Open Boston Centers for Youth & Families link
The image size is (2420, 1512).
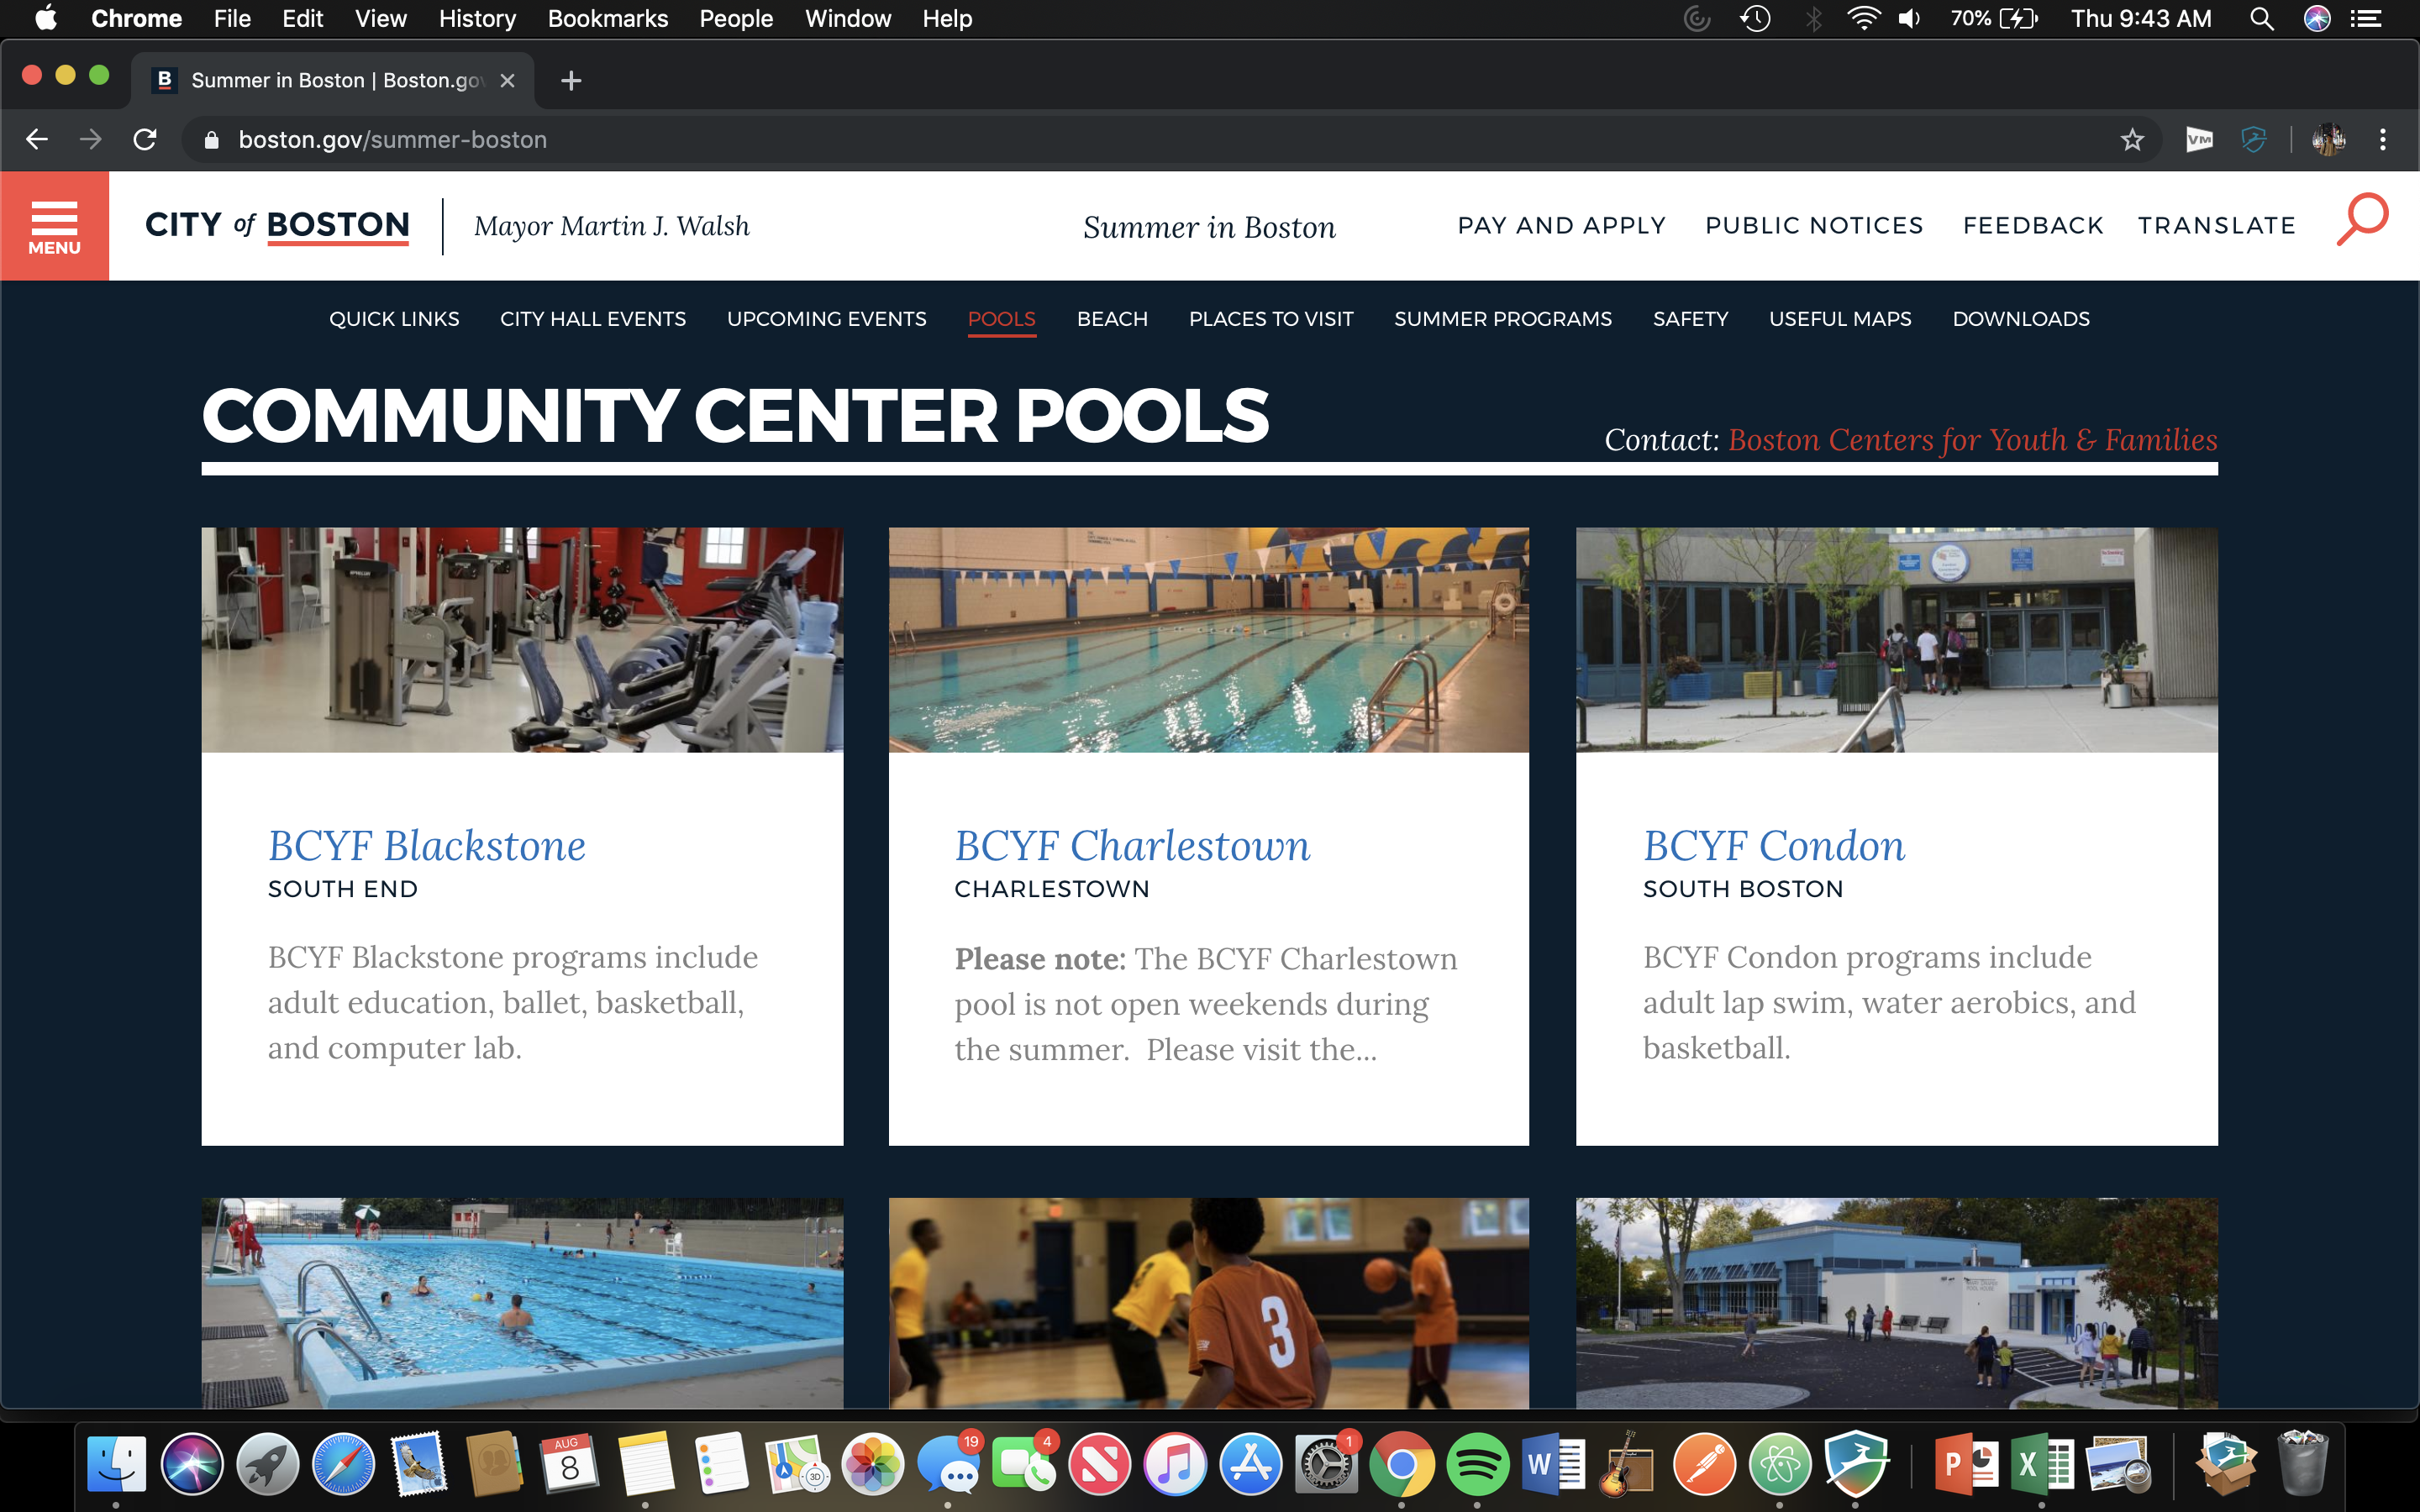click(1972, 440)
